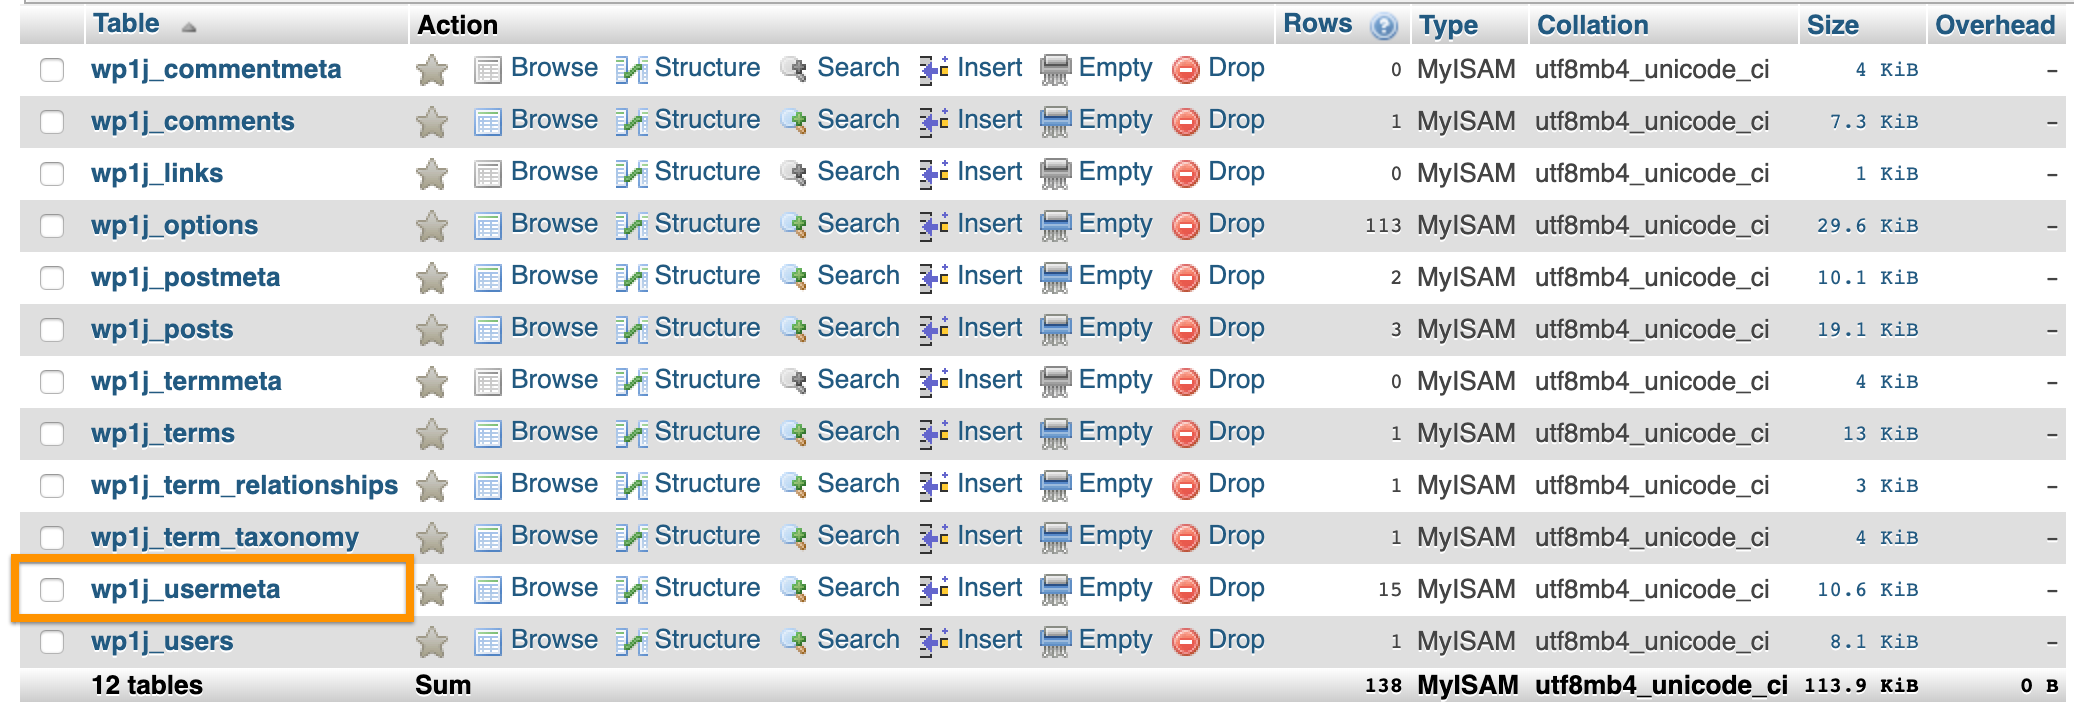Select the wp1j_posts row checkbox
Image resolution: width=2074 pixels, height=714 pixels.
(52, 330)
